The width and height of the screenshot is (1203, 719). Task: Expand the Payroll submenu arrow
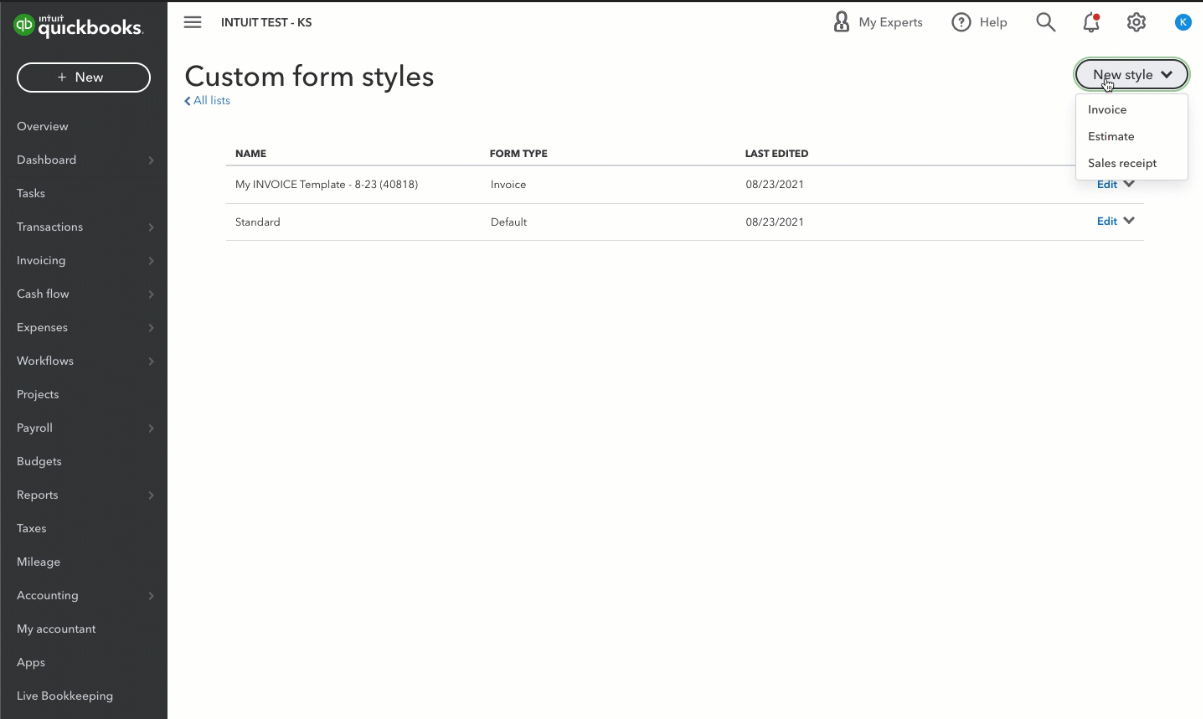tap(151, 428)
